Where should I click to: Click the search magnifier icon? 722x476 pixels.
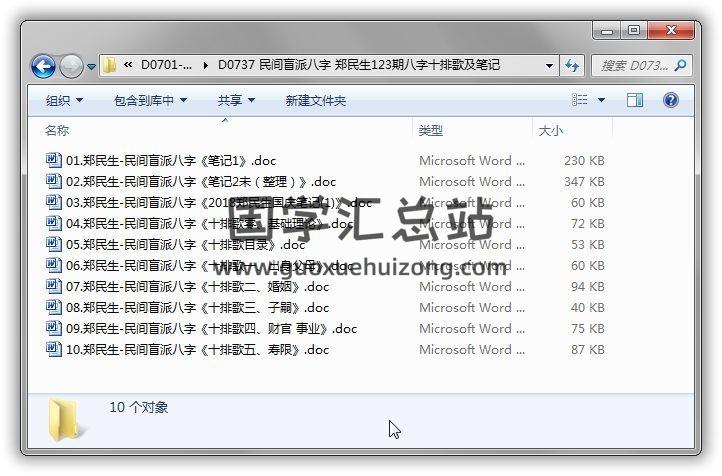(x=680, y=66)
